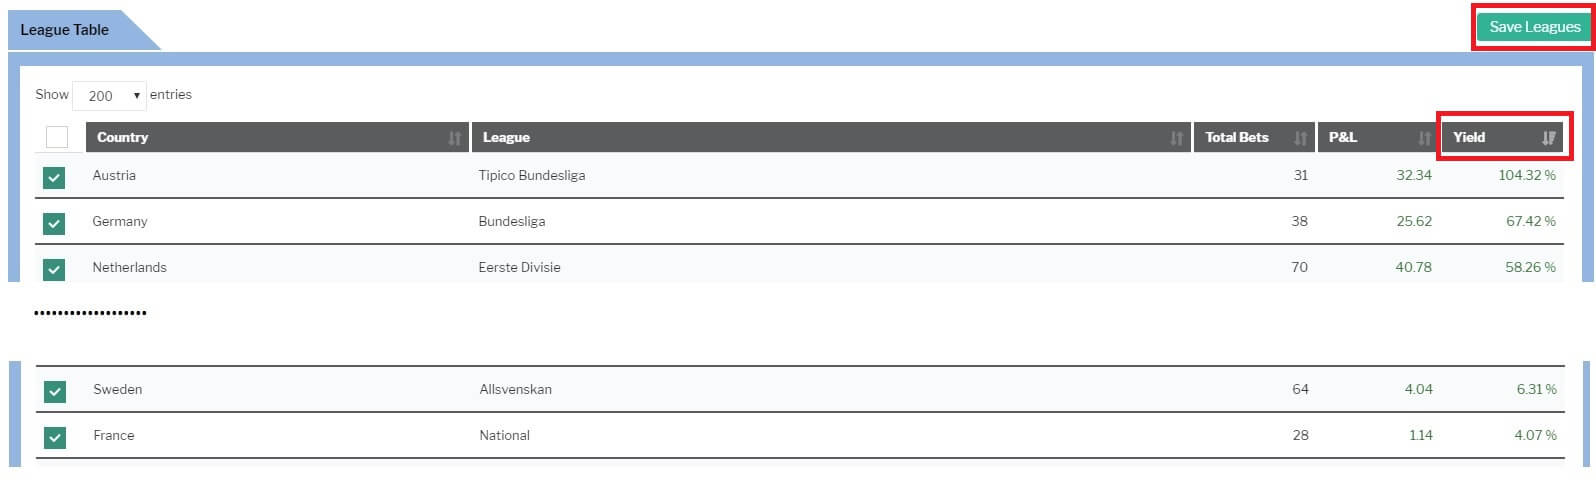The height and width of the screenshot is (482, 1596).
Task: Sort by Total Bets arrows icon
Action: point(1301,138)
